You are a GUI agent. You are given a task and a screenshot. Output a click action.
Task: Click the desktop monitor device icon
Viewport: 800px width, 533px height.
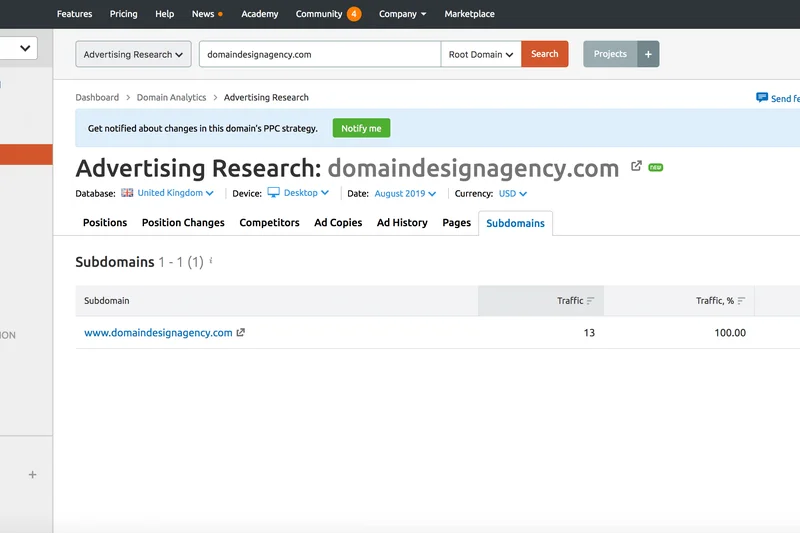tap(273, 193)
